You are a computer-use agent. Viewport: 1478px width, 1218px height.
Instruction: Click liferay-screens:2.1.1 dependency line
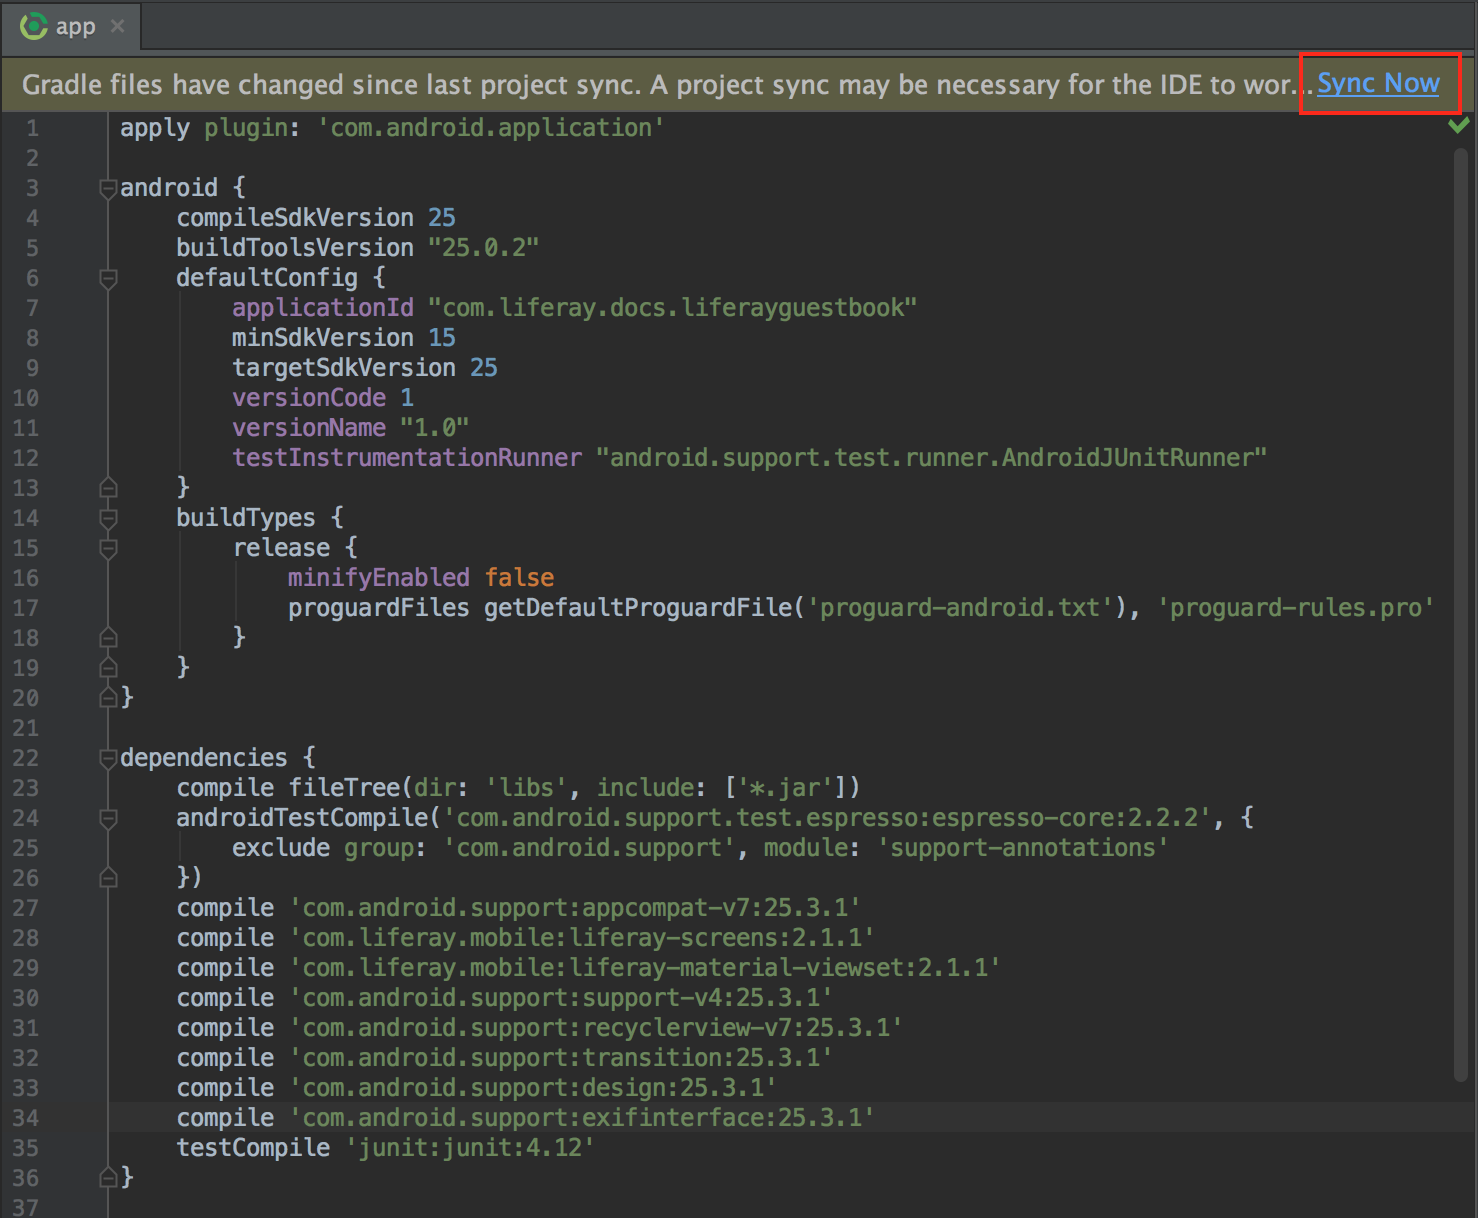point(526,938)
